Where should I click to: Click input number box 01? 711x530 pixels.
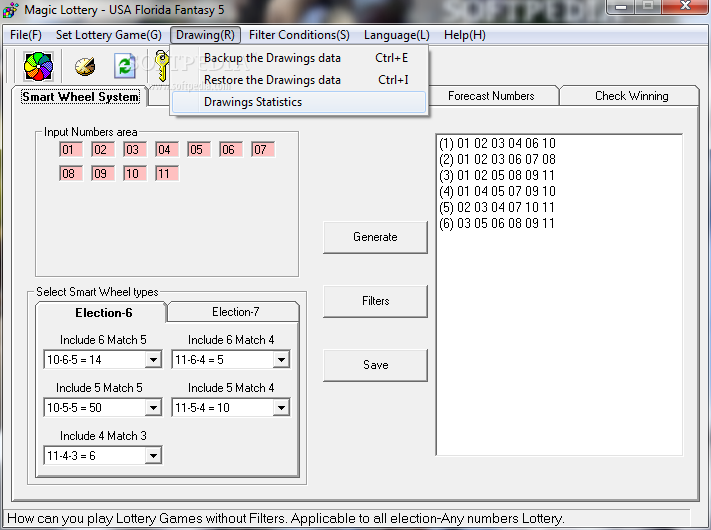[x=71, y=150]
